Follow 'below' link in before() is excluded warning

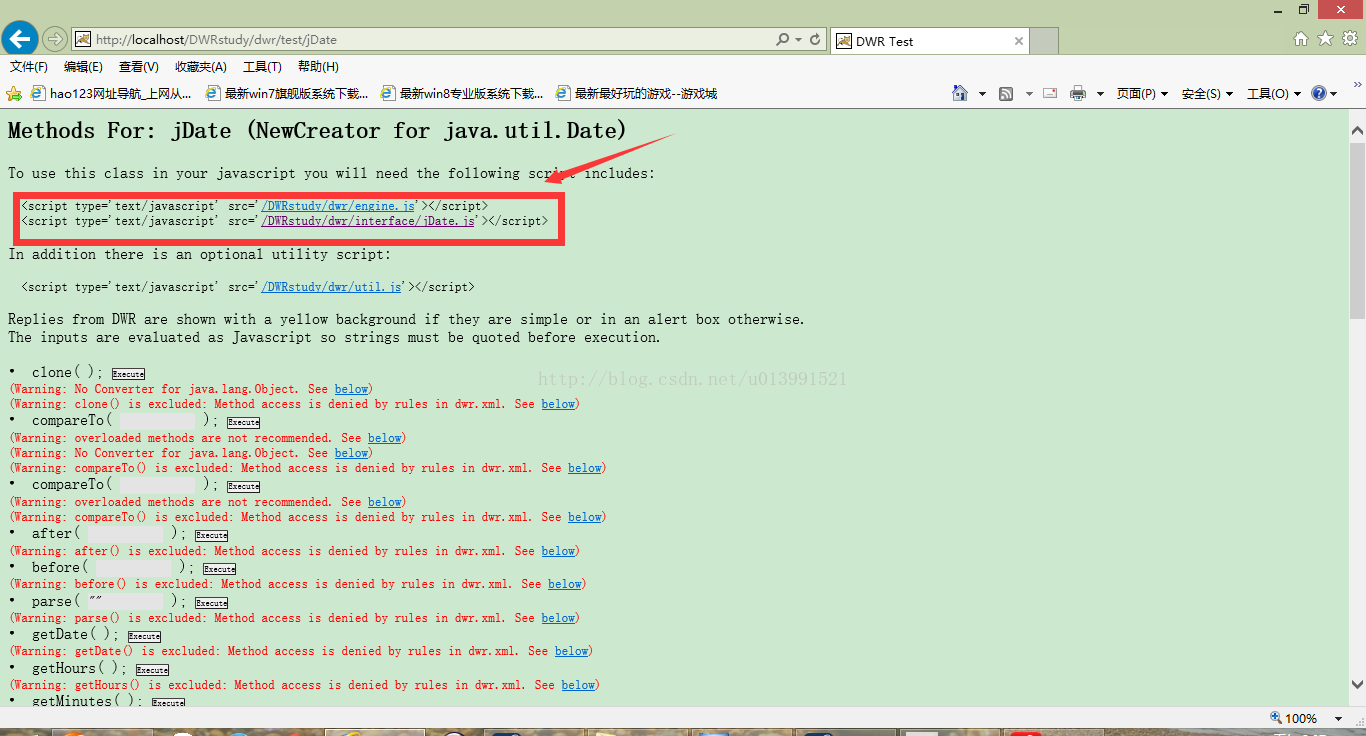565,584
